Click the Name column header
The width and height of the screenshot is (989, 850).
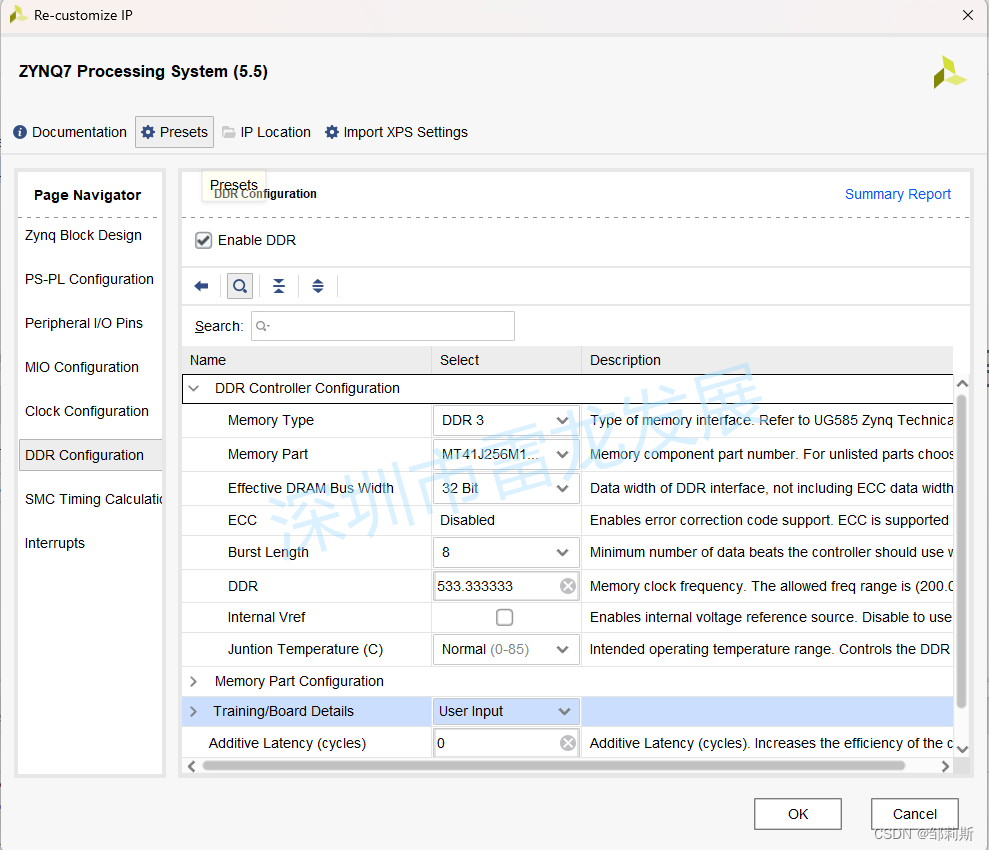pyautogui.click(x=307, y=360)
